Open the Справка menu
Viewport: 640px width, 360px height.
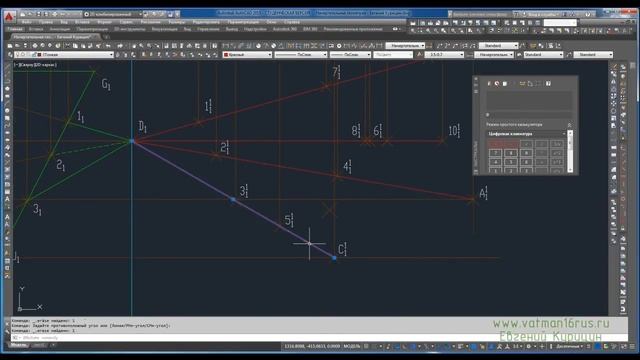[291, 22]
